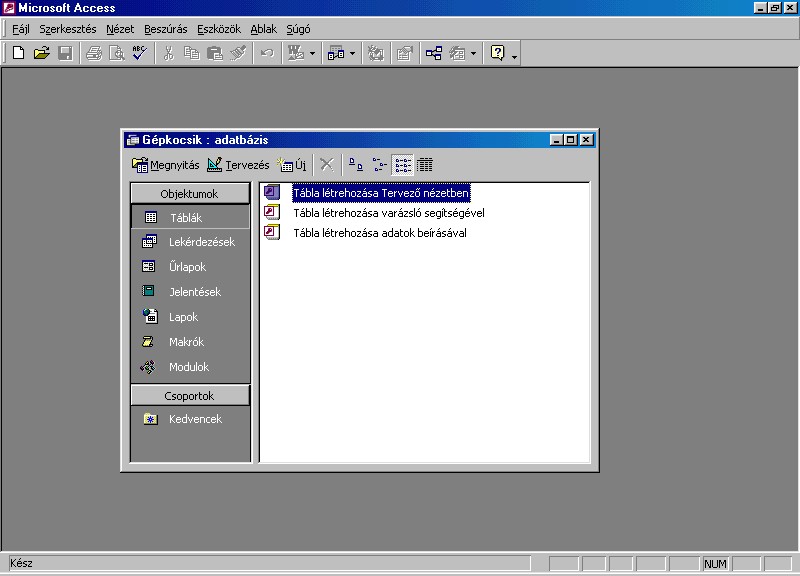Select Tábla létrehozása varázsló segítségével

coord(388,213)
